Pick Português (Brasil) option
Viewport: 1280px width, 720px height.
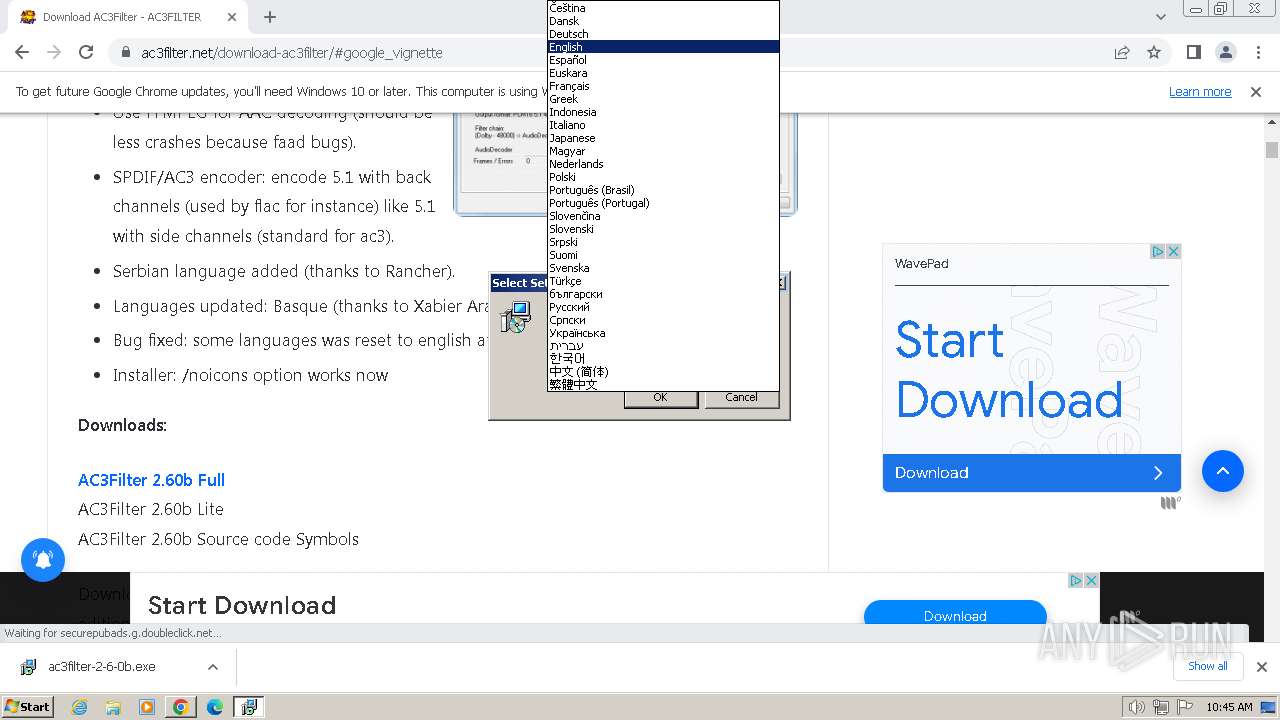click(x=663, y=190)
